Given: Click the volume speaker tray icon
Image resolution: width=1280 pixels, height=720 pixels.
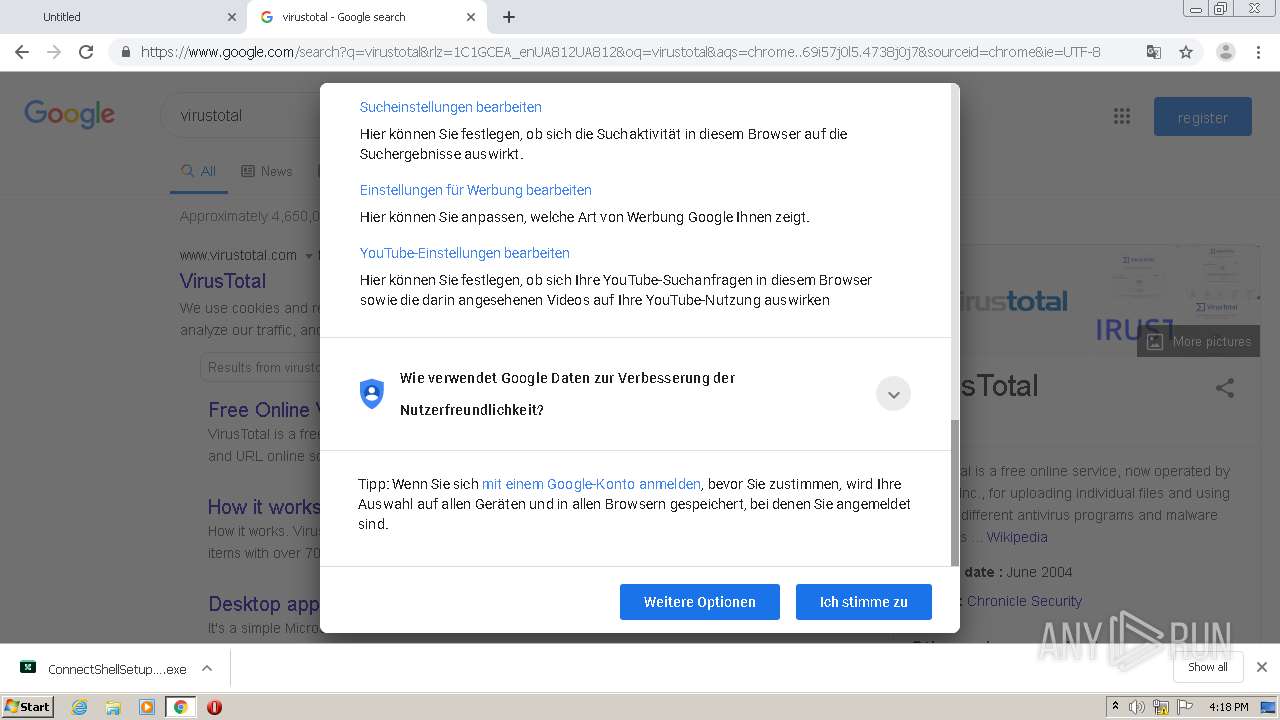Looking at the screenshot, I should (x=1137, y=707).
